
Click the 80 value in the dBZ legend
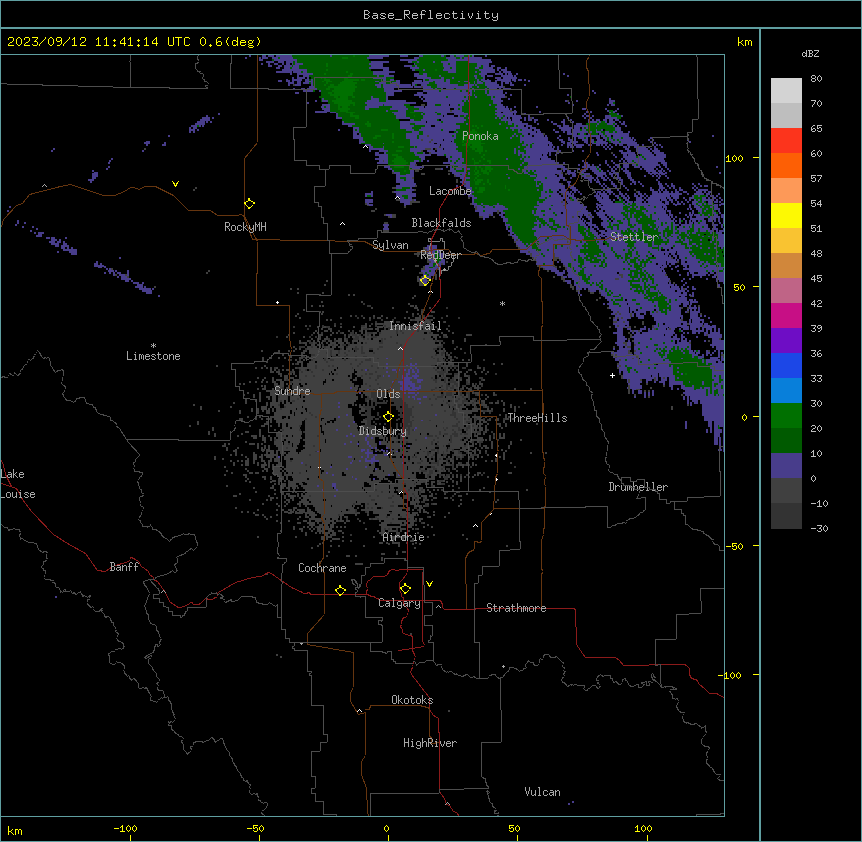(x=816, y=79)
